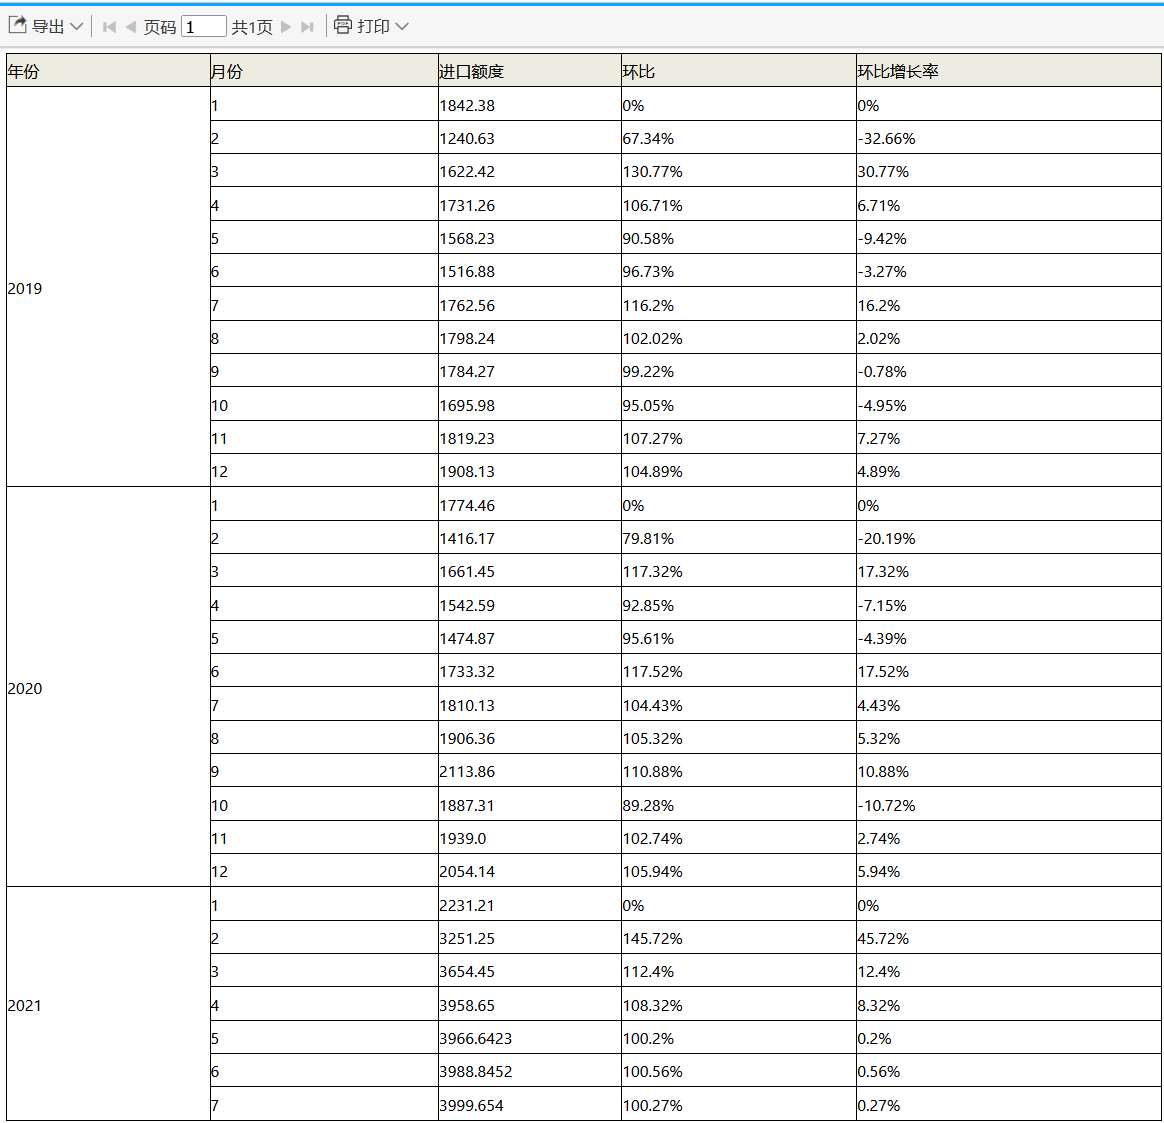1164x1123 pixels.
Task: Click the 进口额度 column header
Action: click(x=530, y=71)
